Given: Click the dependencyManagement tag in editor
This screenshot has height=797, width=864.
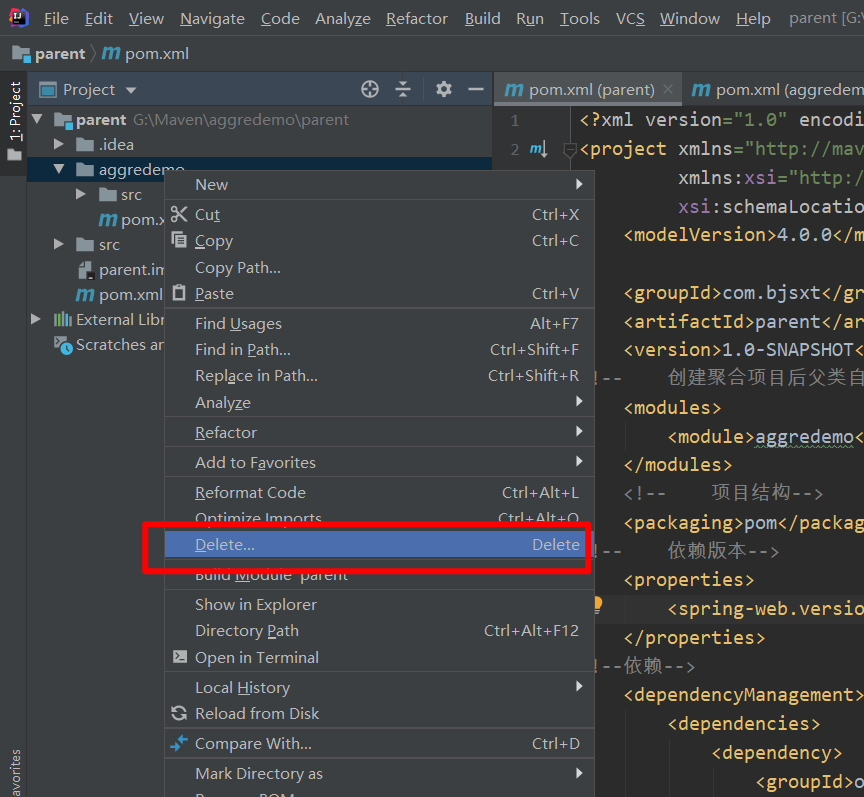Looking at the screenshot, I should point(744,694).
